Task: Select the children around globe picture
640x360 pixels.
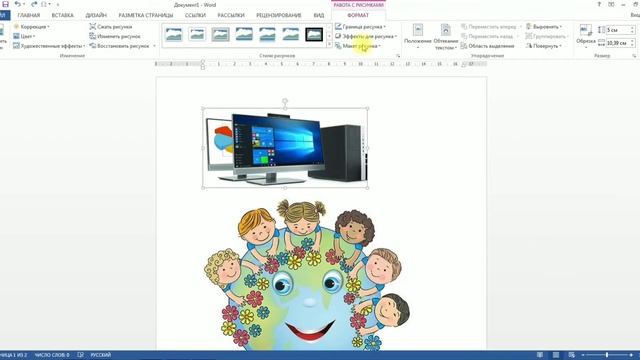Action: point(307,275)
